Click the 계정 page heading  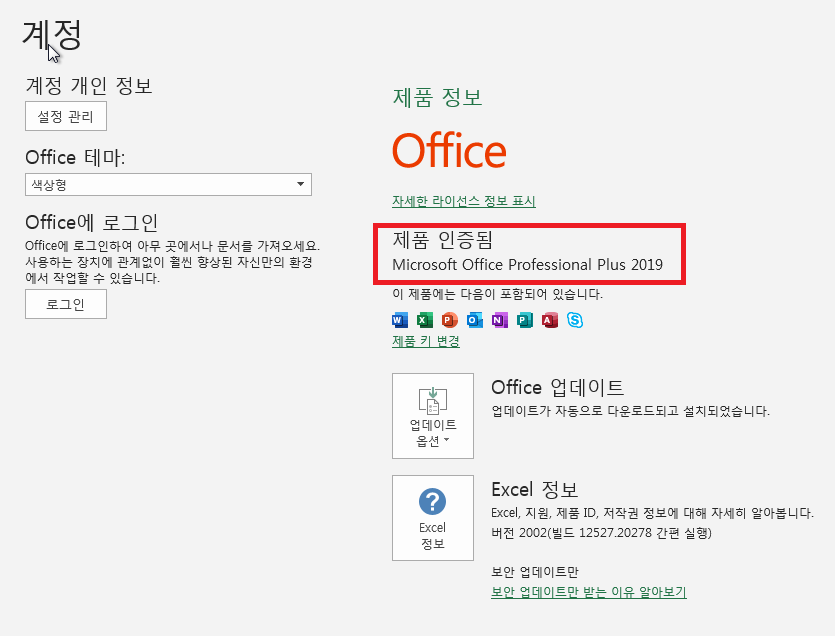(x=52, y=33)
